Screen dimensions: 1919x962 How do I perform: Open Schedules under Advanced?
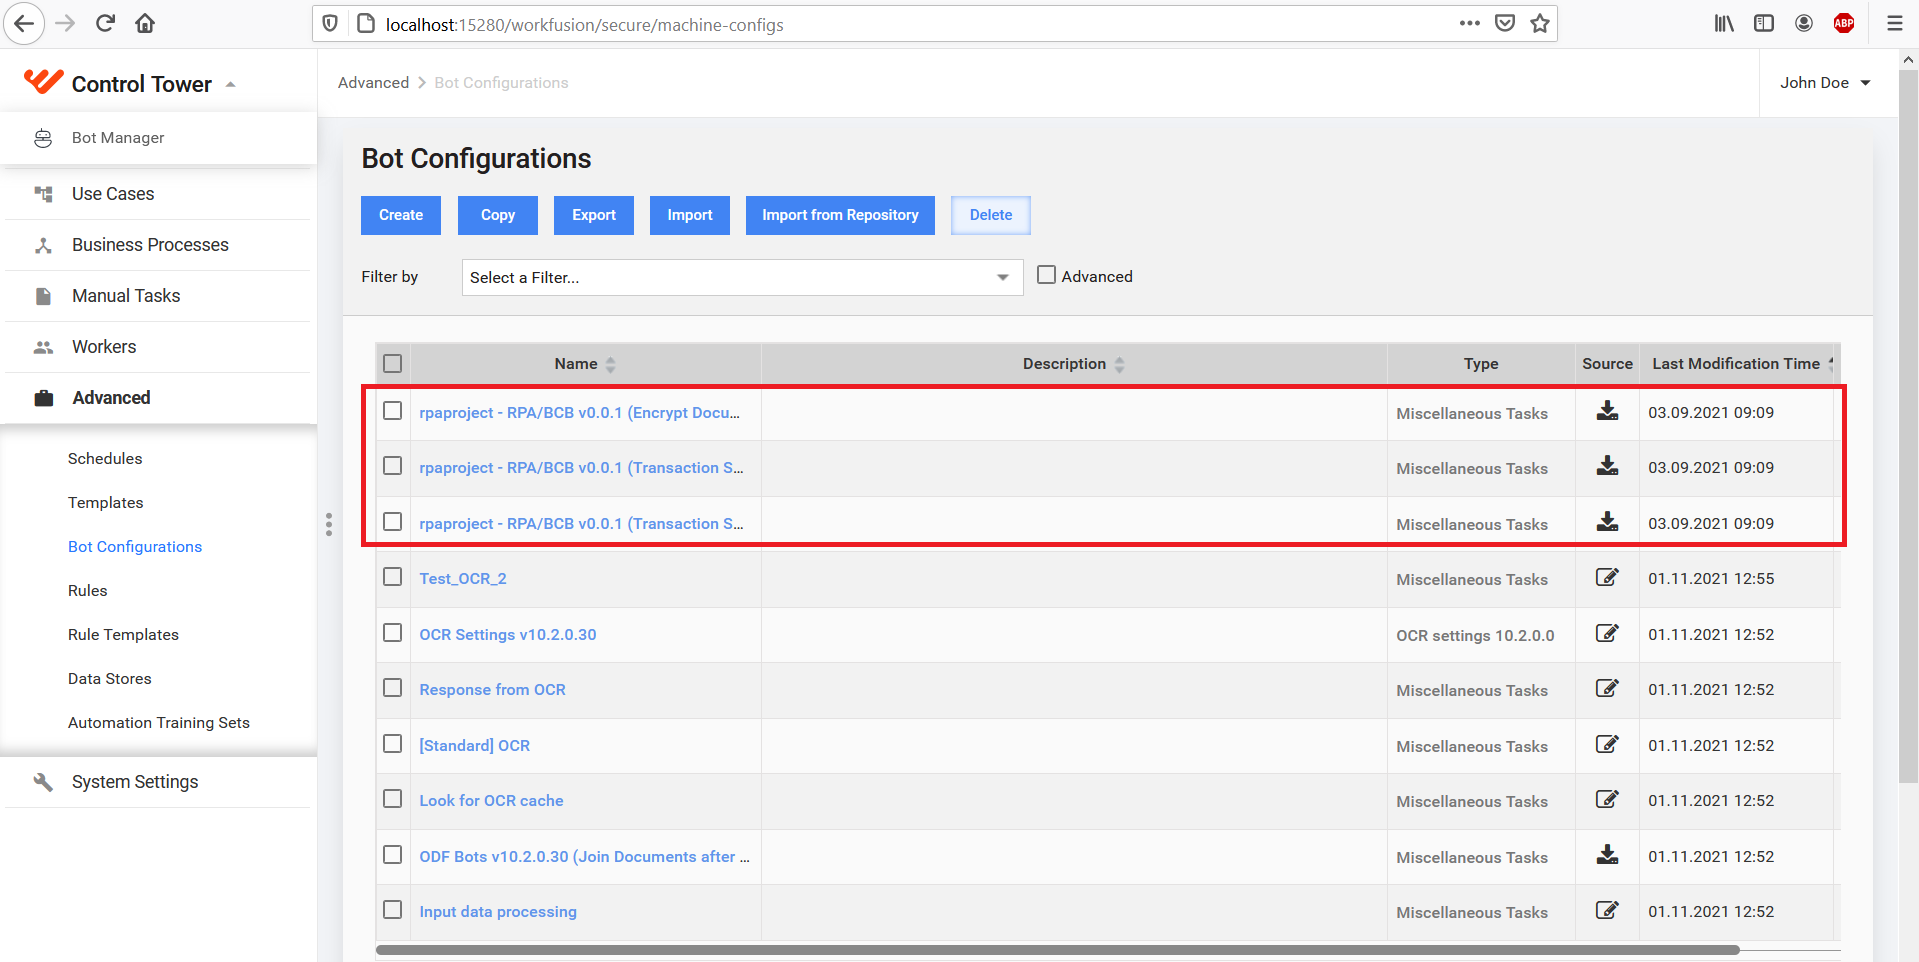(105, 458)
